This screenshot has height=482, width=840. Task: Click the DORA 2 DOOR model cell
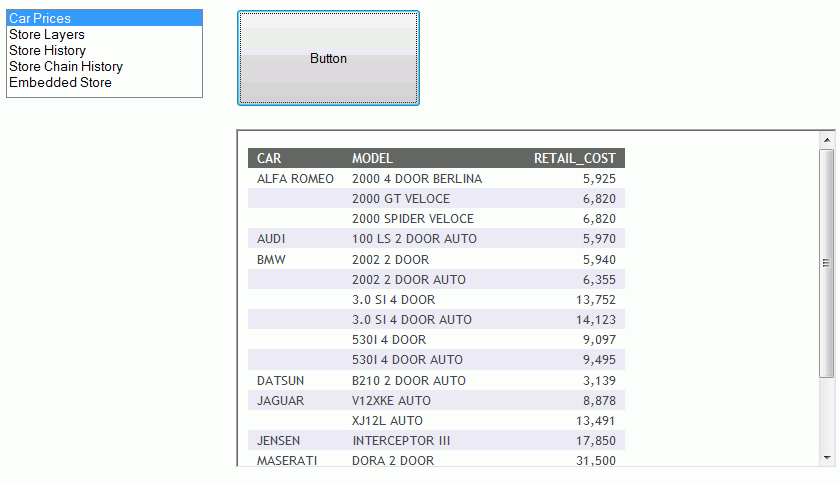coord(393,461)
